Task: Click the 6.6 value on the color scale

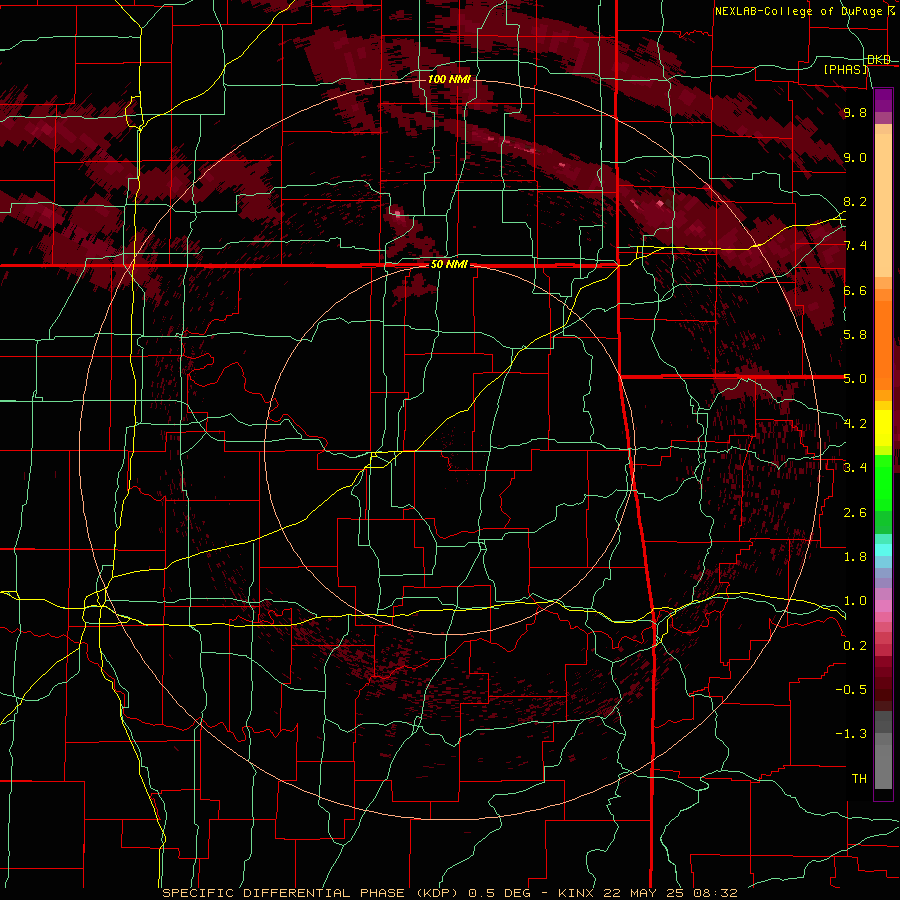Action: coord(855,290)
